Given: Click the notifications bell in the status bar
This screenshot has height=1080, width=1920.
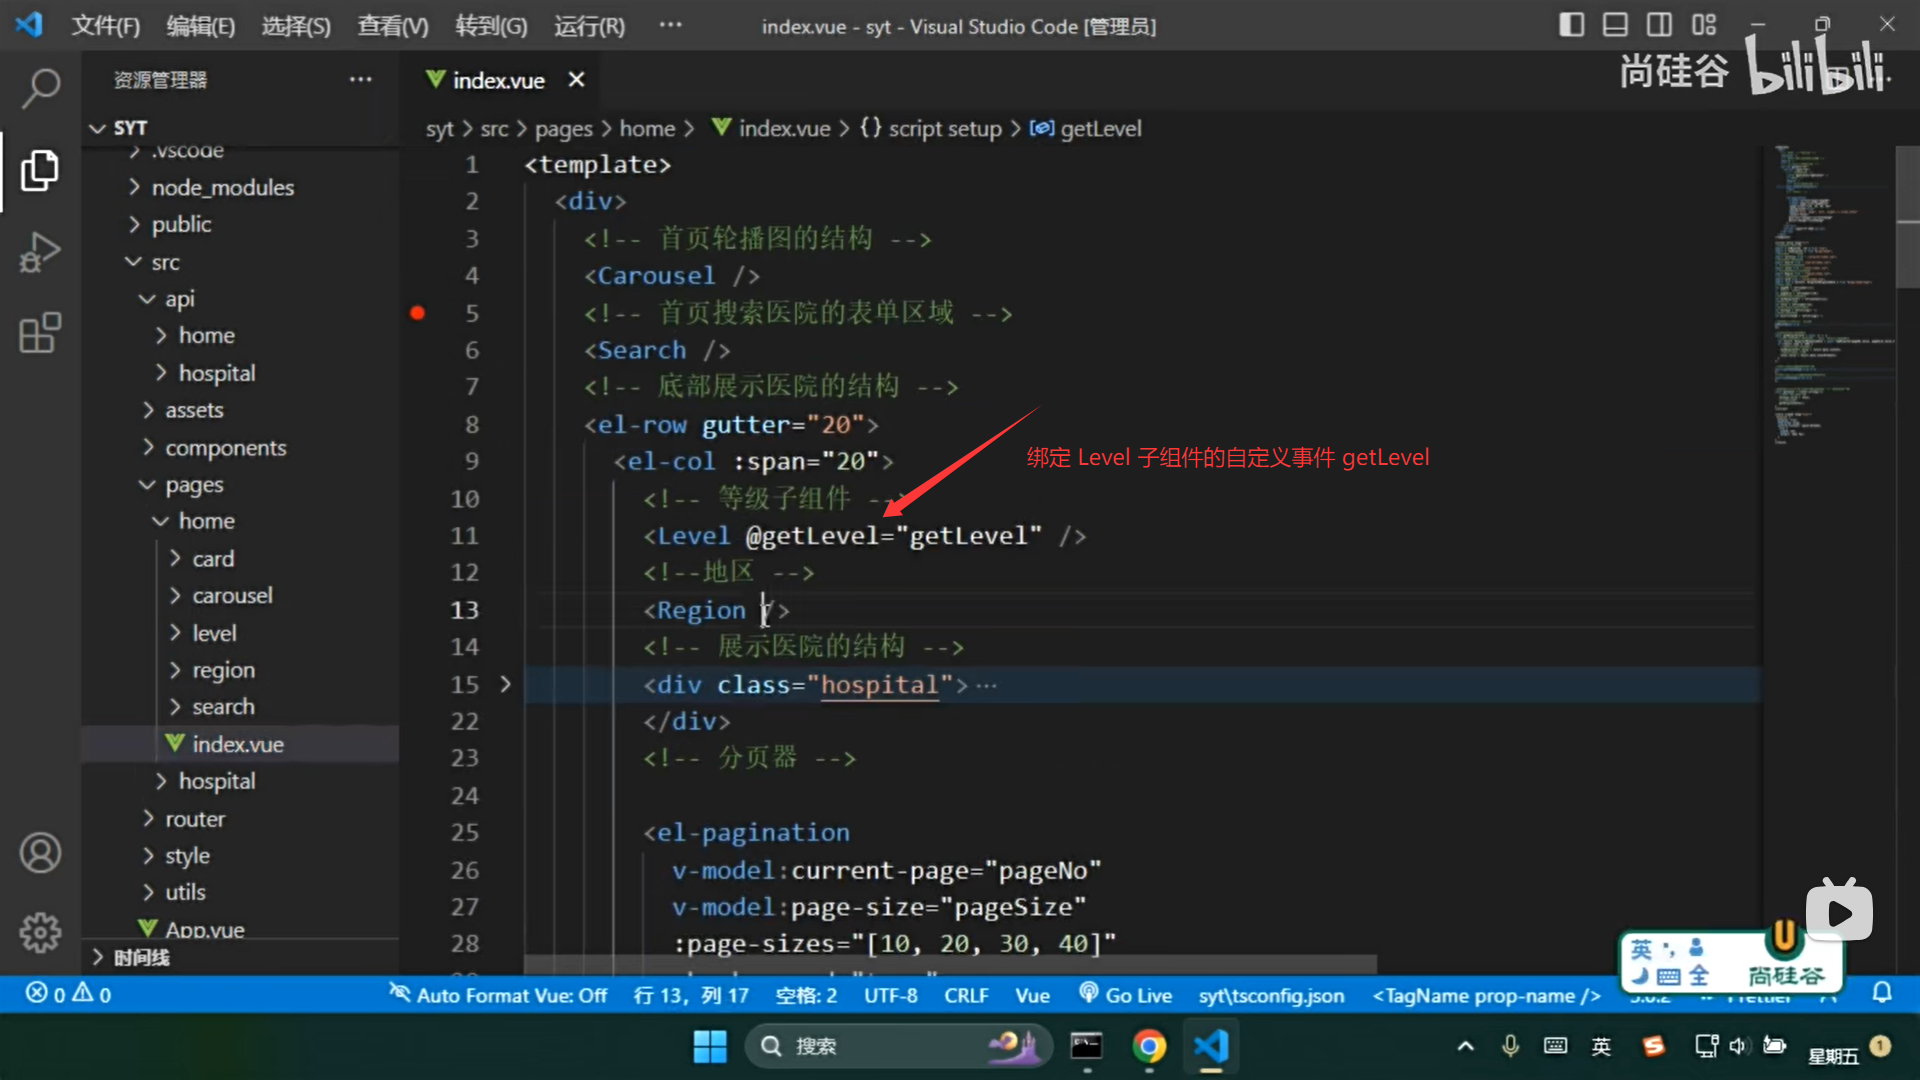Looking at the screenshot, I should pos(1882,993).
